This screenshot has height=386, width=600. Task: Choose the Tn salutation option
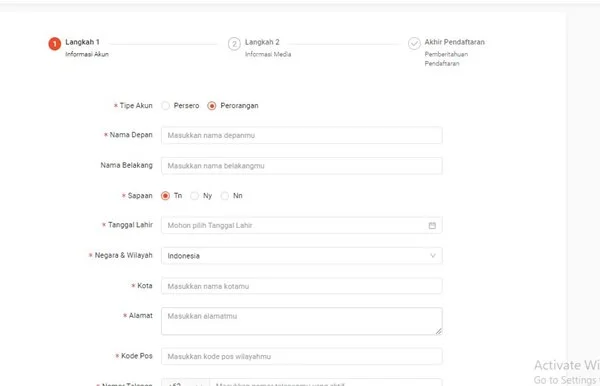165,196
